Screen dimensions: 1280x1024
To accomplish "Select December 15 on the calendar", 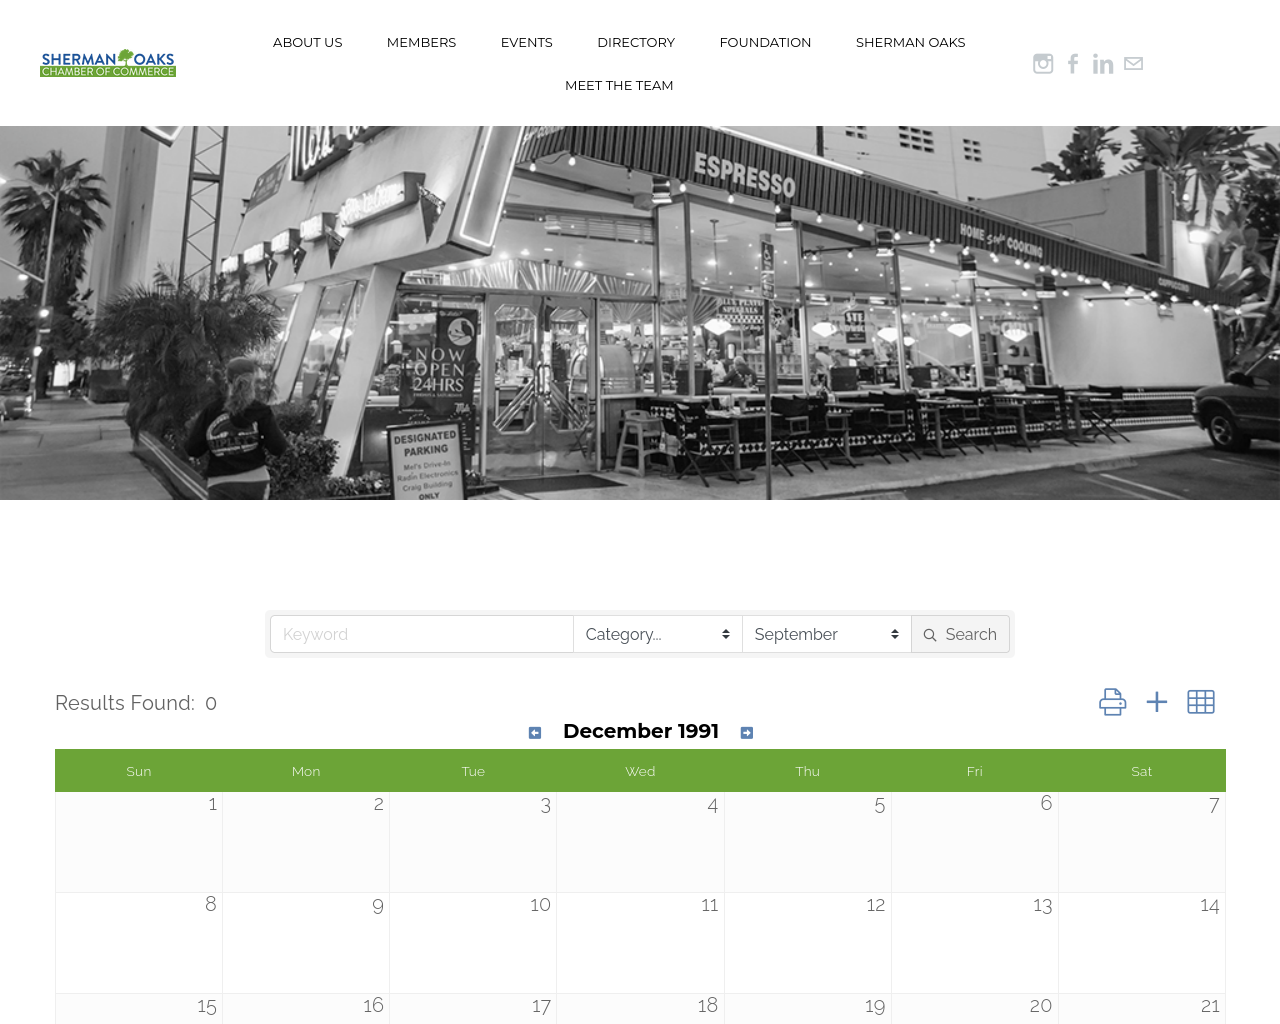I will (139, 1008).
